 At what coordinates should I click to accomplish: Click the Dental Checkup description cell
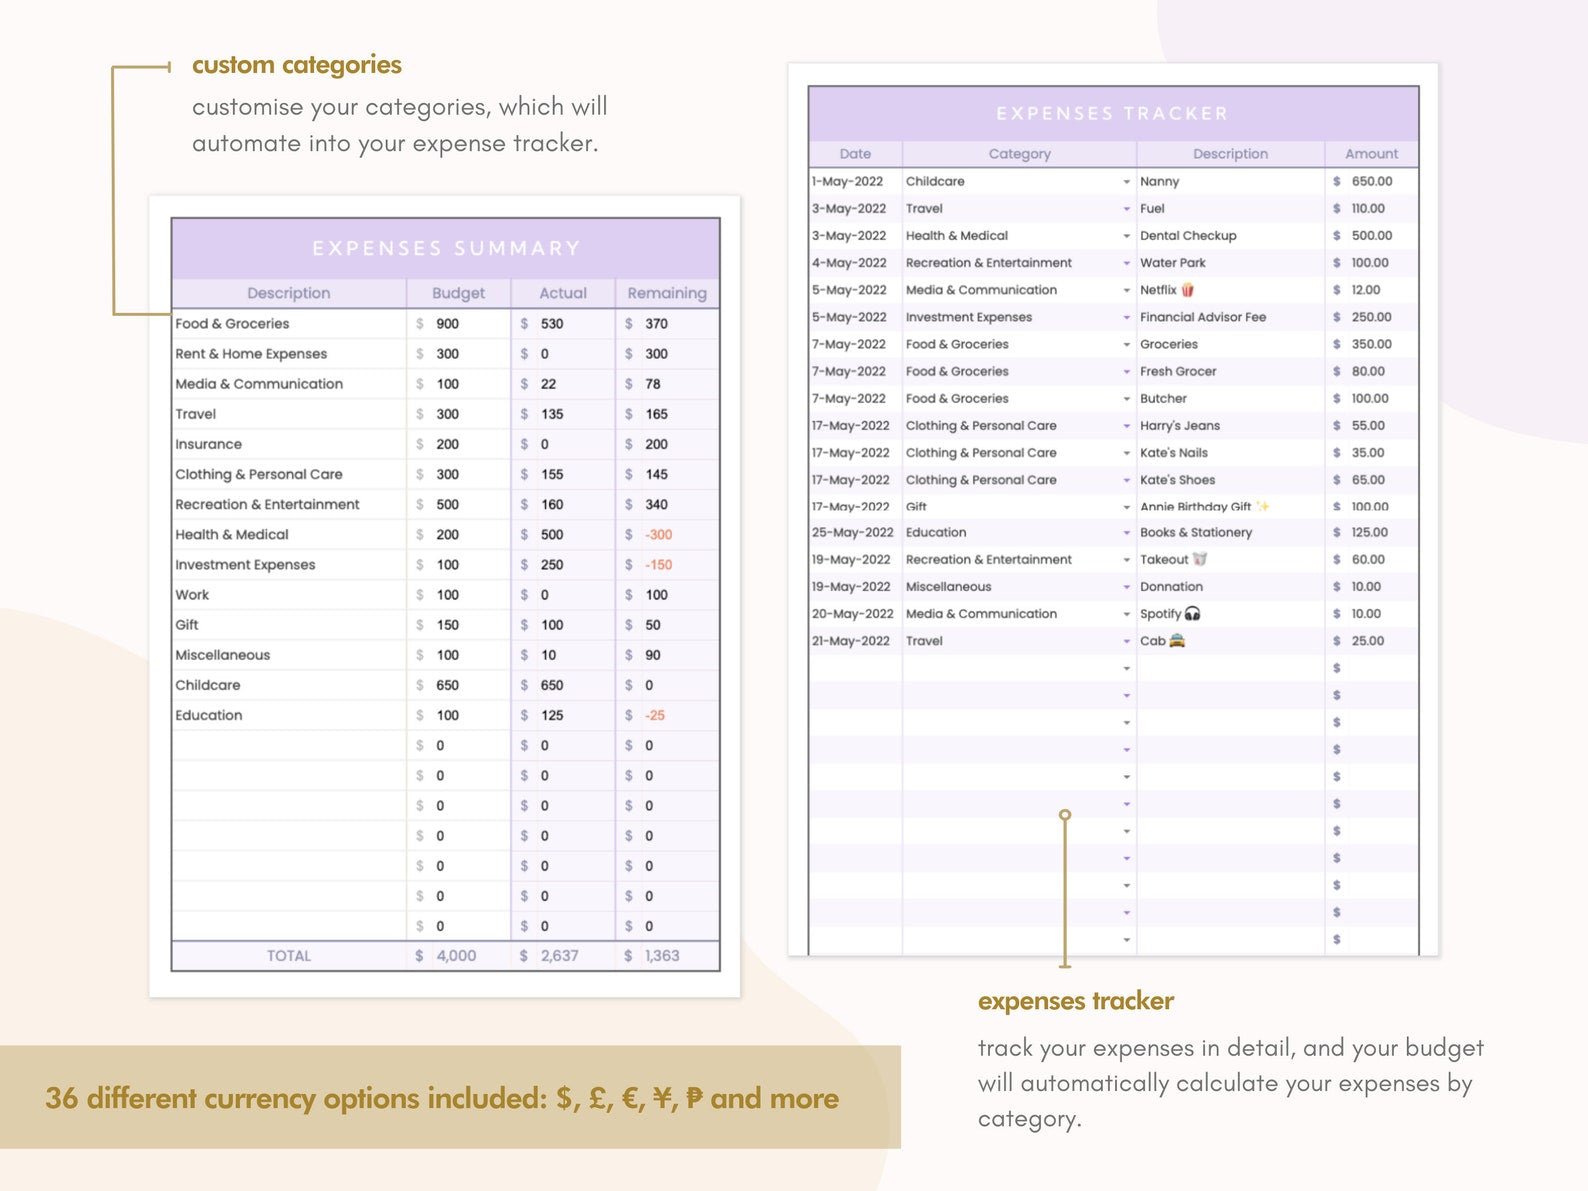[x=1230, y=236]
